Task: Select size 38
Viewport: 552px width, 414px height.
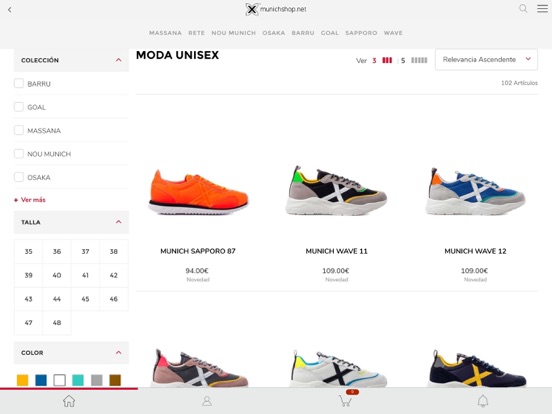Action: click(x=114, y=251)
